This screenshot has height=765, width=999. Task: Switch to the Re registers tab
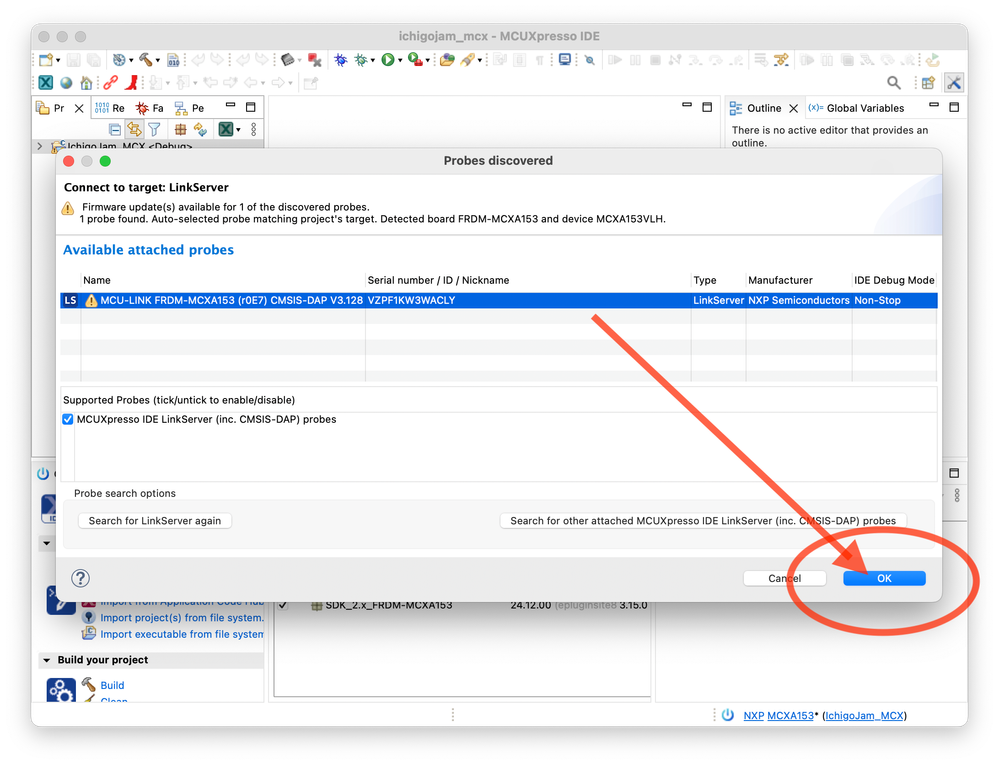tap(110, 108)
